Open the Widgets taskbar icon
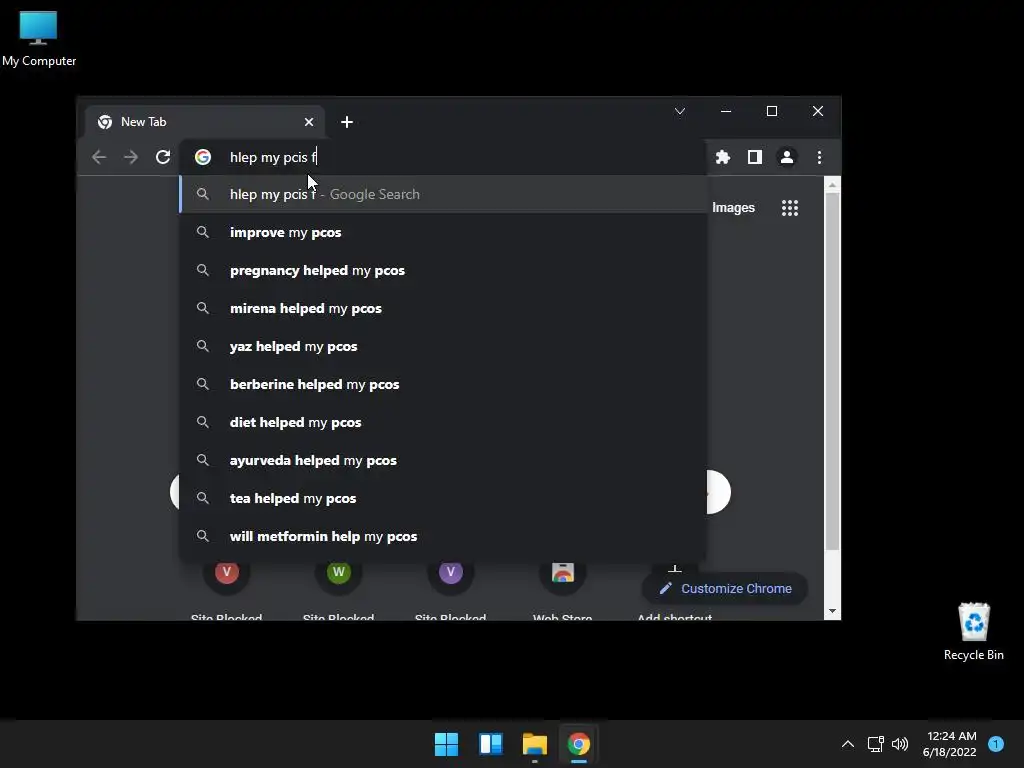The image size is (1024, 768). pyautogui.click(x=490, y=744)
